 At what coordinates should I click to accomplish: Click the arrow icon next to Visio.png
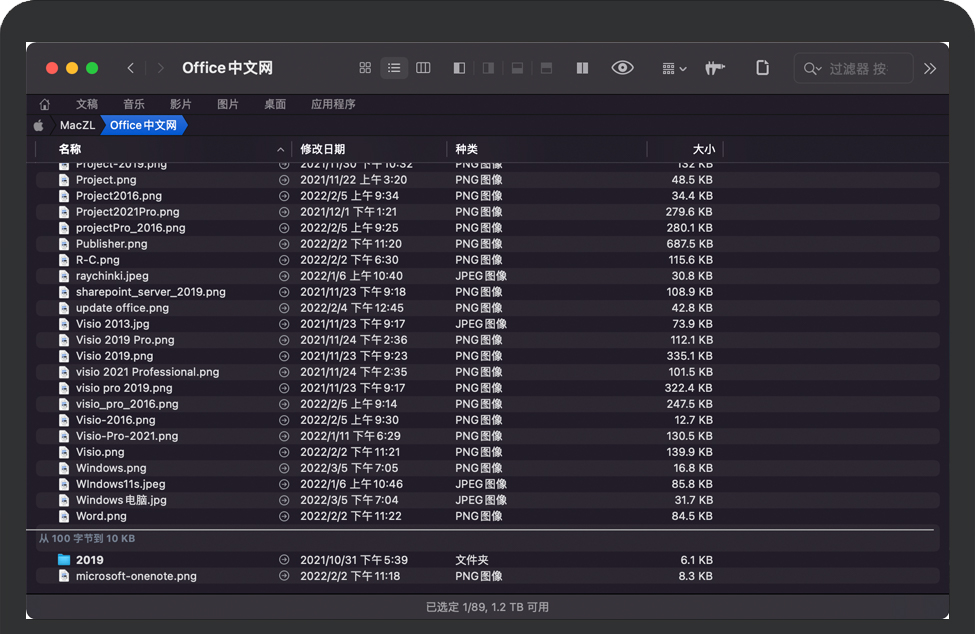click(284, 452)
